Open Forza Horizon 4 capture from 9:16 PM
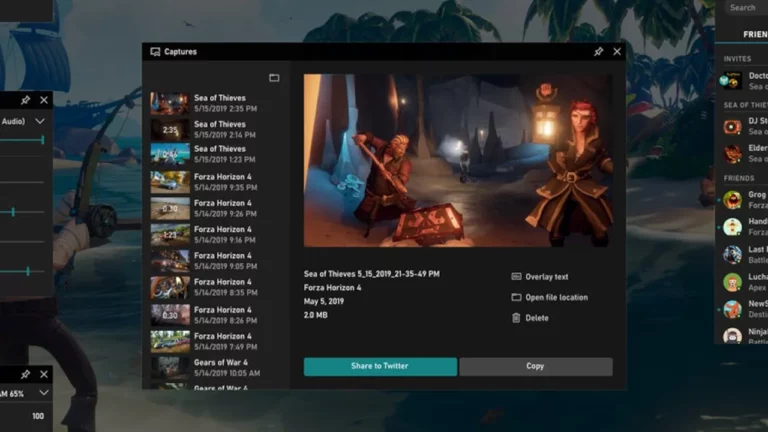This screenshot has width=768, height=432. (x=215, y=235)
